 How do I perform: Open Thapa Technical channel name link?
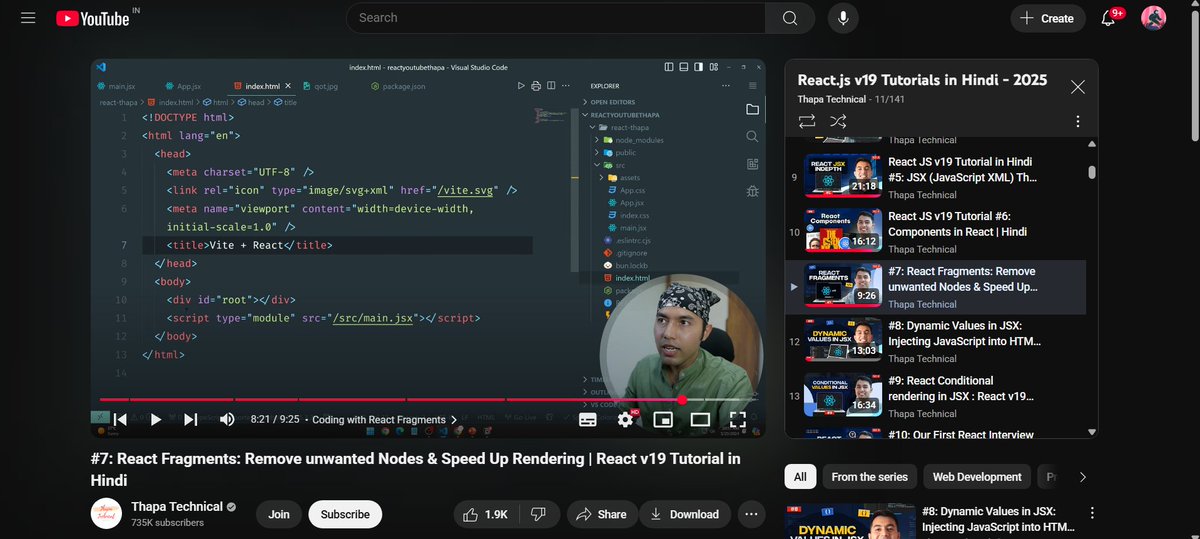[x=177, y=507]
